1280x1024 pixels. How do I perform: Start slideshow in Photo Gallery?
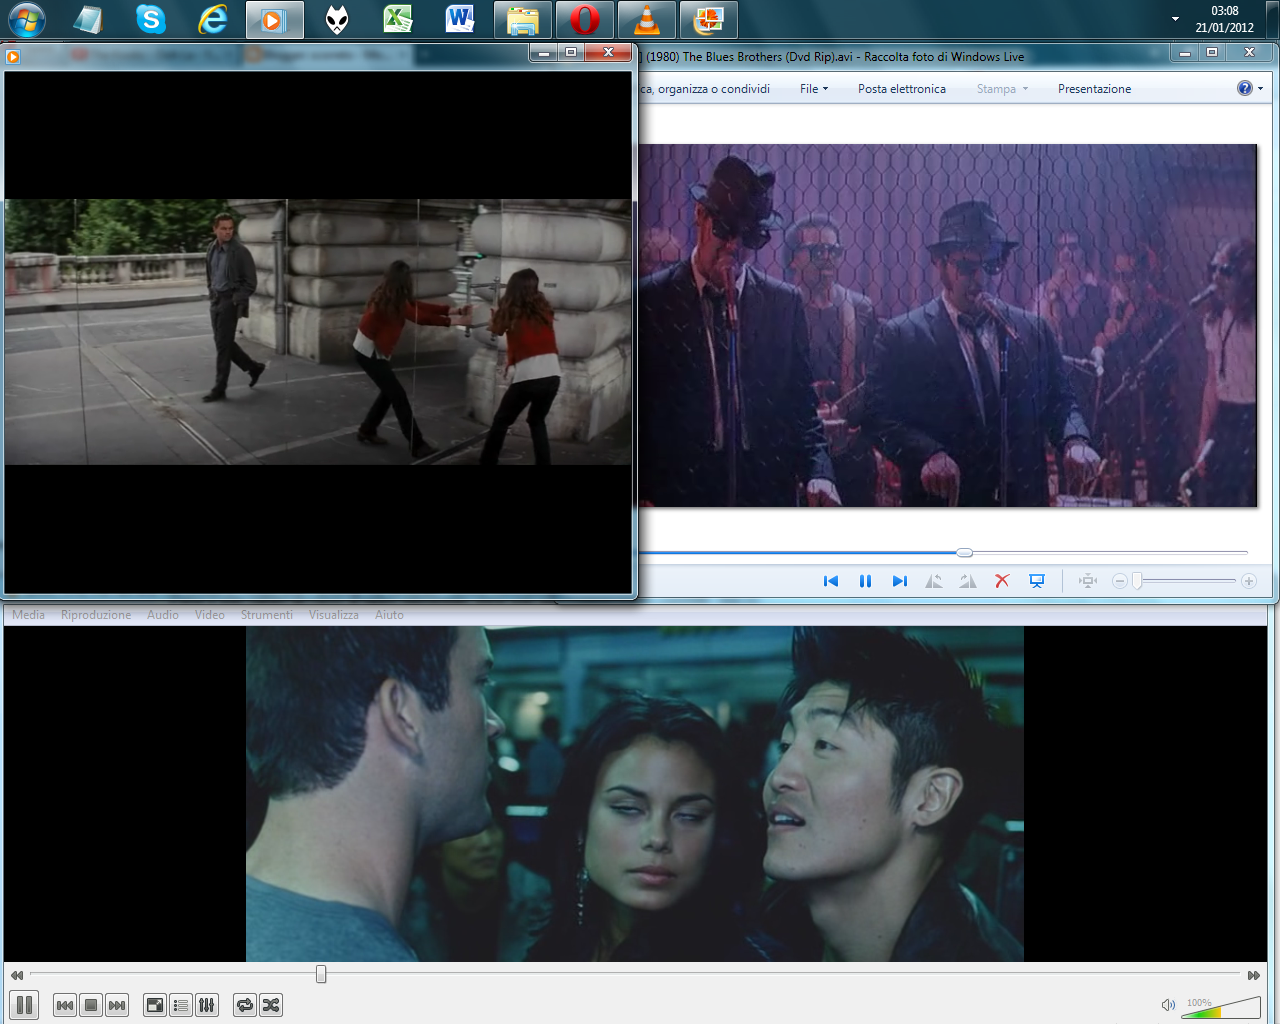pos(1037,581)
